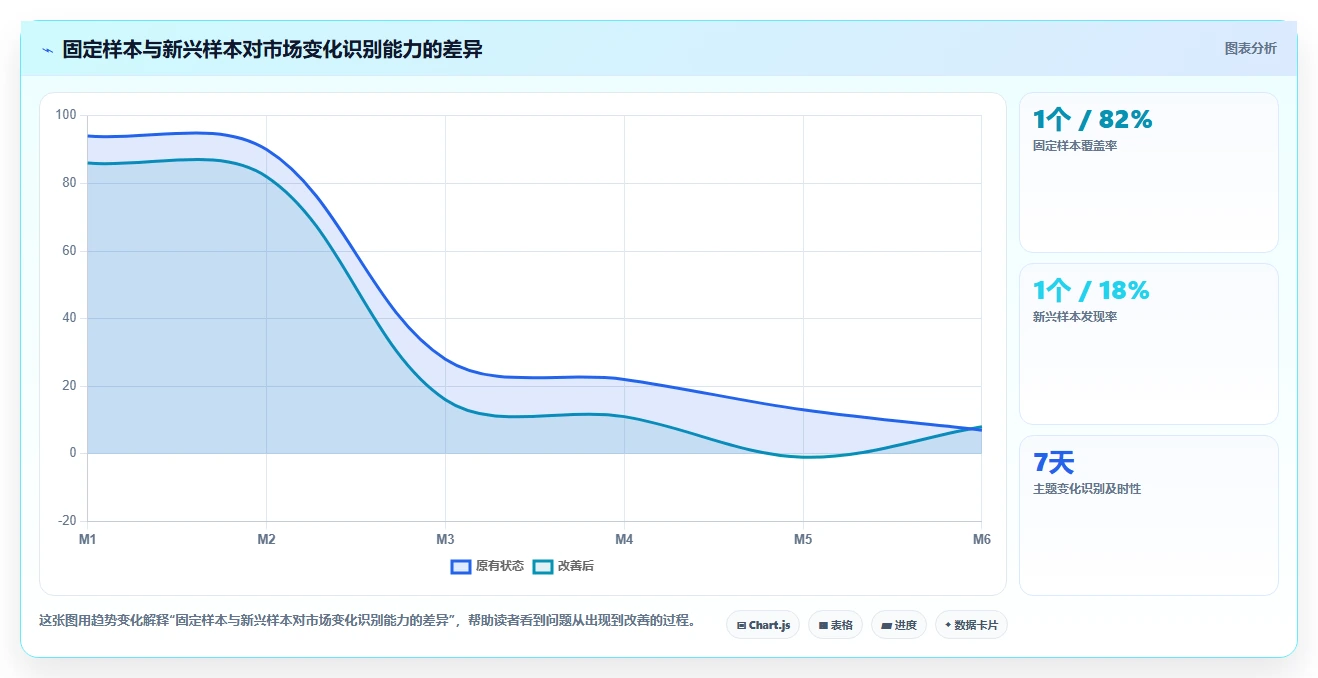Click the M2 axis label

266,540
